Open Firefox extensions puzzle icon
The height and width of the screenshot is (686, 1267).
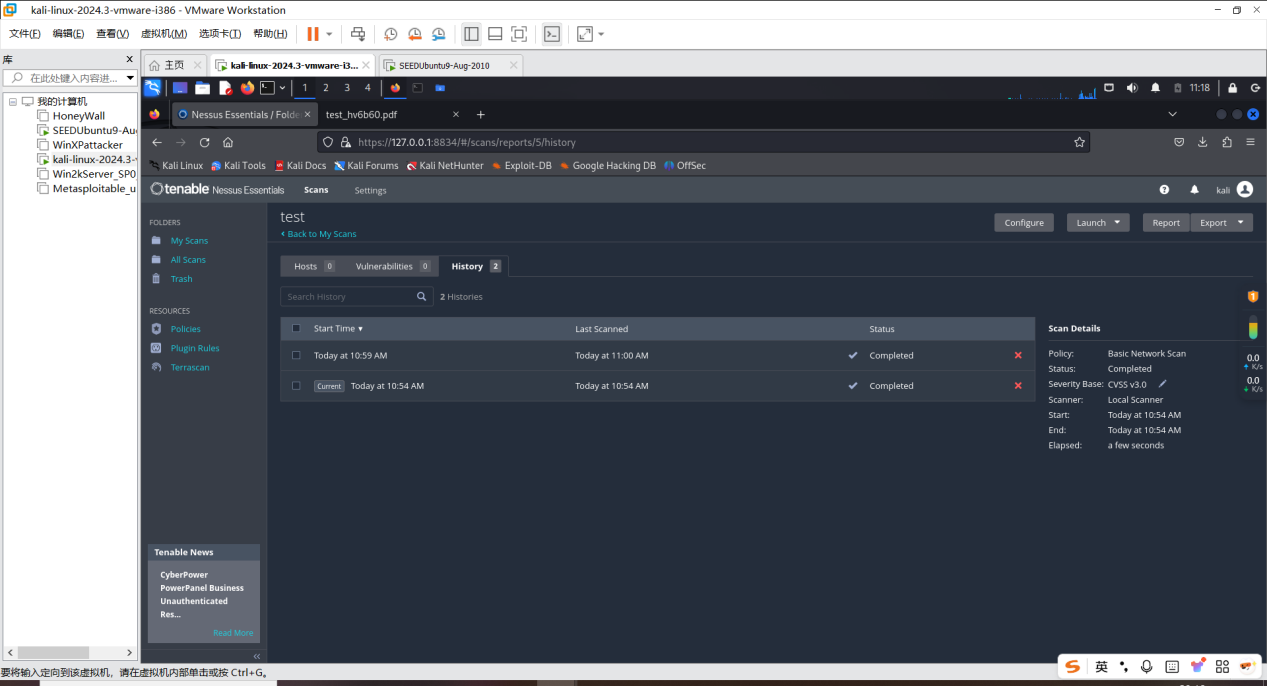pyautogui.click(x=1227, y=142)
